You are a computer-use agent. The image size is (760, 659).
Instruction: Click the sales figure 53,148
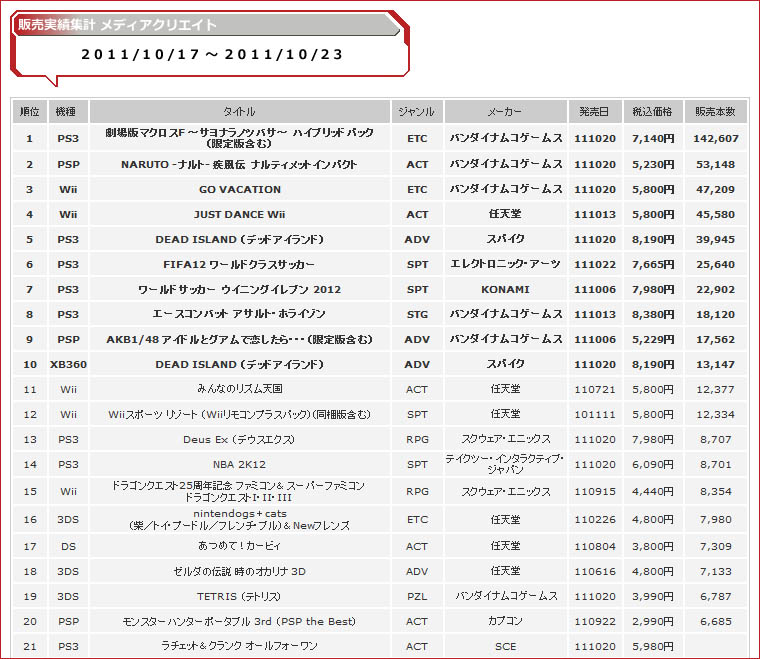point(715,164)
